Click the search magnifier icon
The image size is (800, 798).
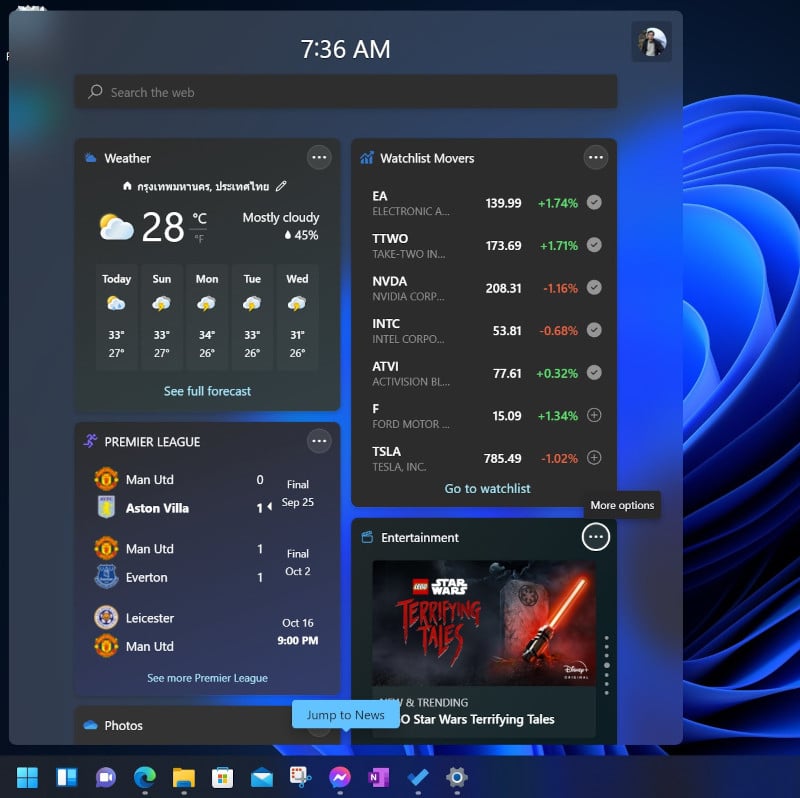(95, 92)
